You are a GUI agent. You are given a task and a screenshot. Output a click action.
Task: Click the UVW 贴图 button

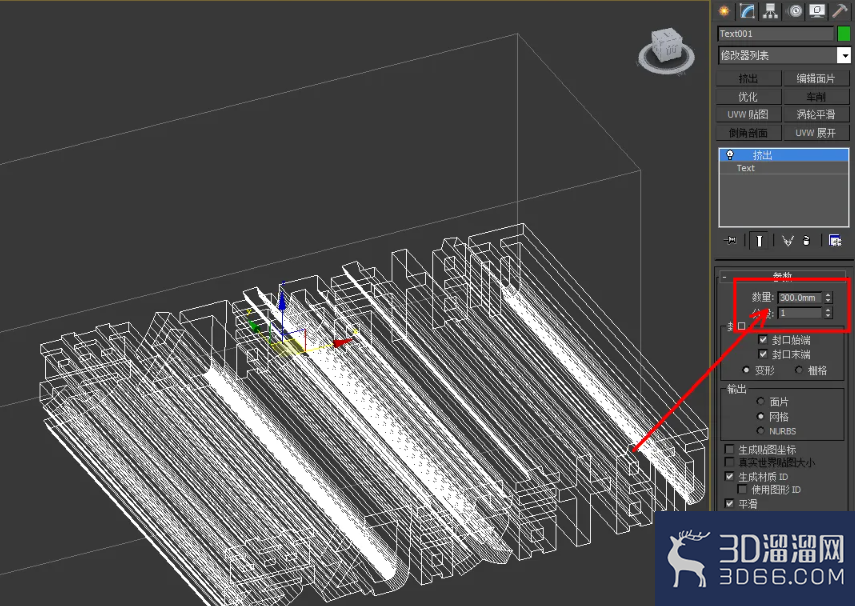tap(748, 115)
